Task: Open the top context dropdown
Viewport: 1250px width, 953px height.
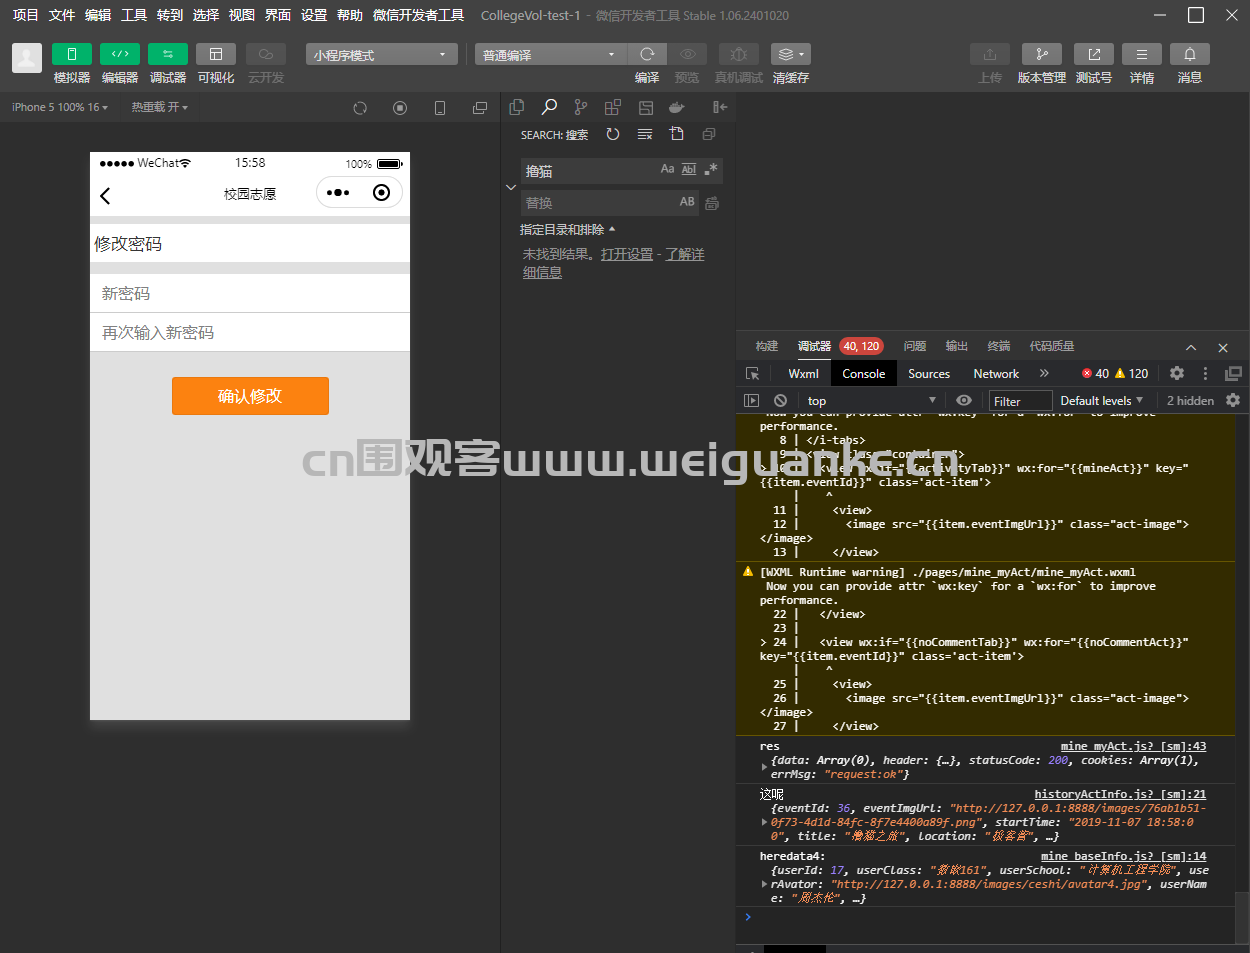Action: click(x=871, y=400)
